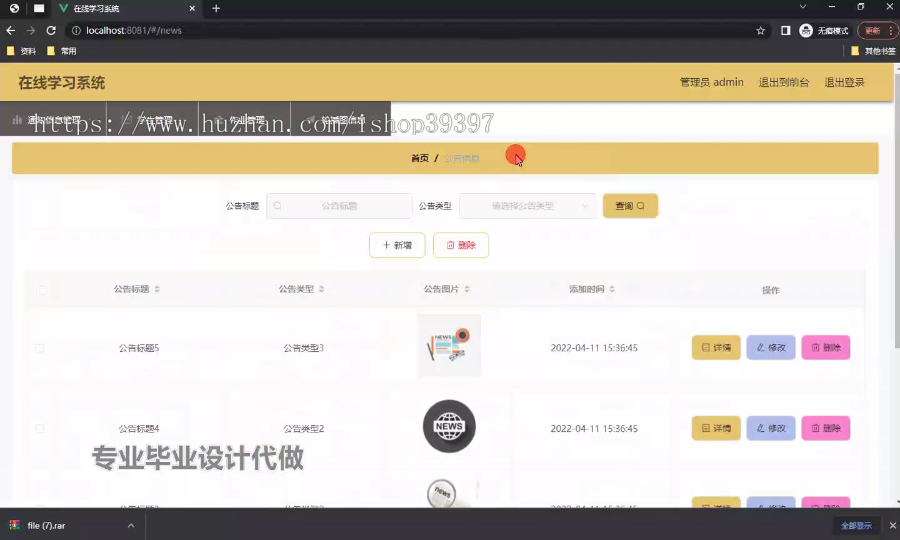Close the downloads bar
Viewport: 900px width, 540px height.
coord(893,525)
